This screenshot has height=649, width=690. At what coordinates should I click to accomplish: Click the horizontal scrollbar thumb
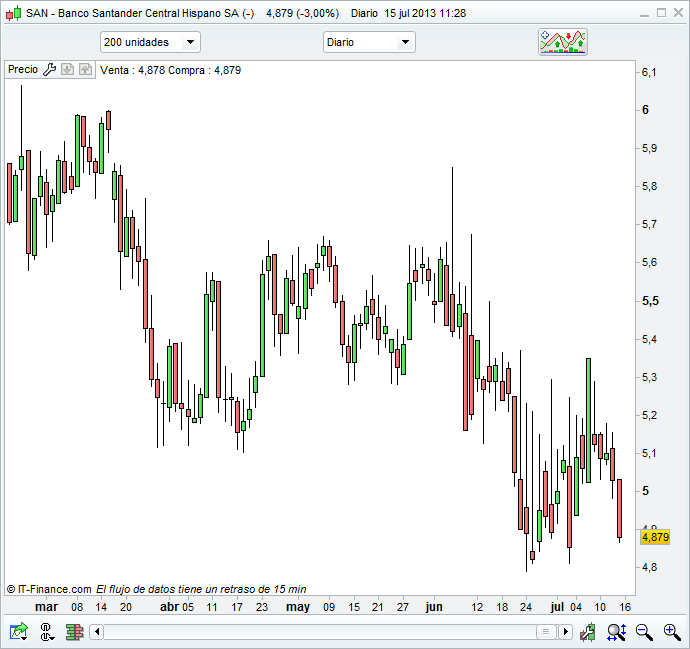coord(546,632)
